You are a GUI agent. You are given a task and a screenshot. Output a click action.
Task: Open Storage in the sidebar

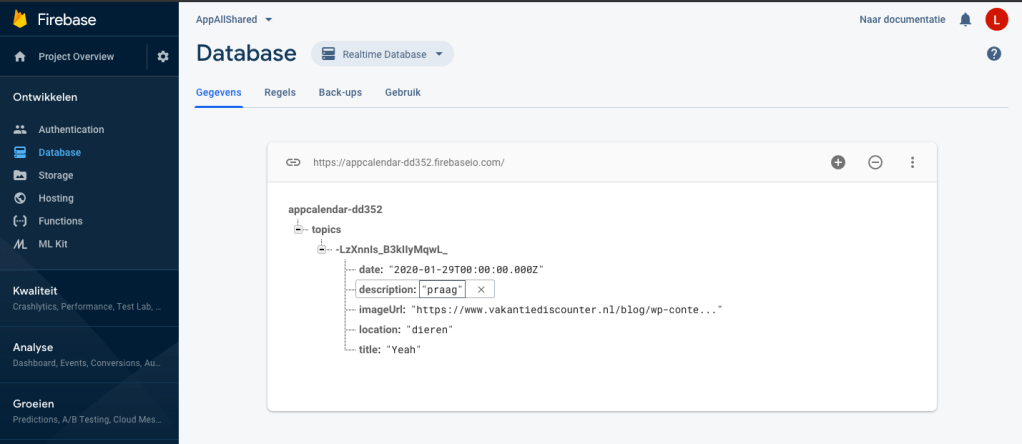coord(56,175)
